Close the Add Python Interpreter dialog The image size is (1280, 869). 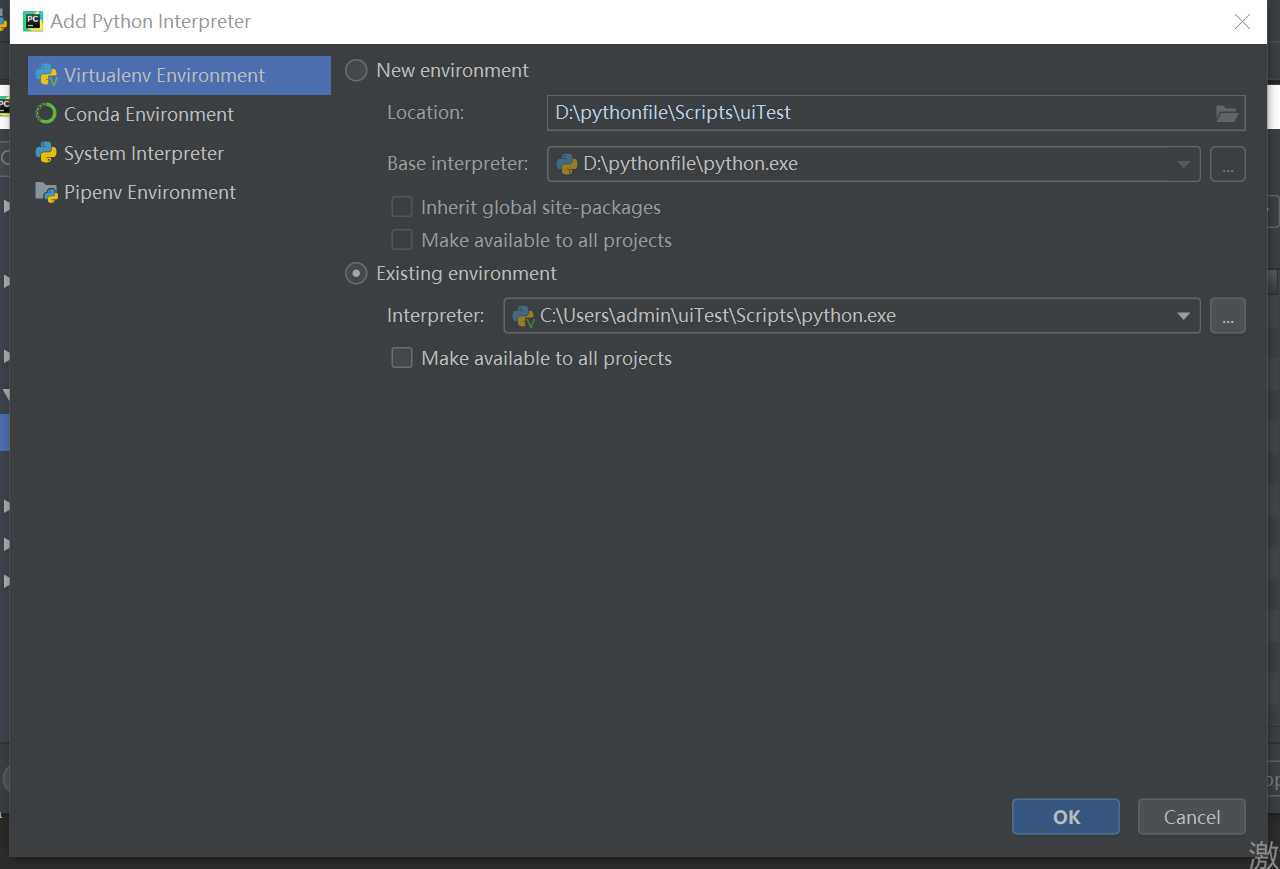(x=1242, y=22)
